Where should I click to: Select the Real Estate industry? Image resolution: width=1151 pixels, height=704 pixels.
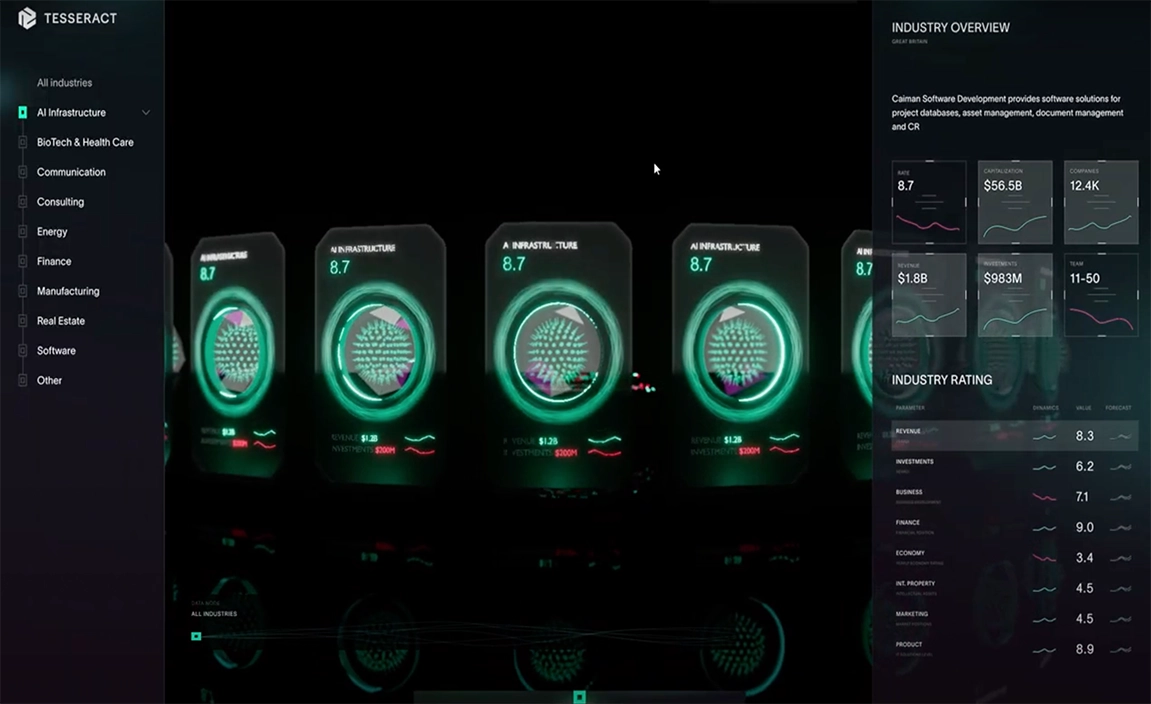click(61, 321)
